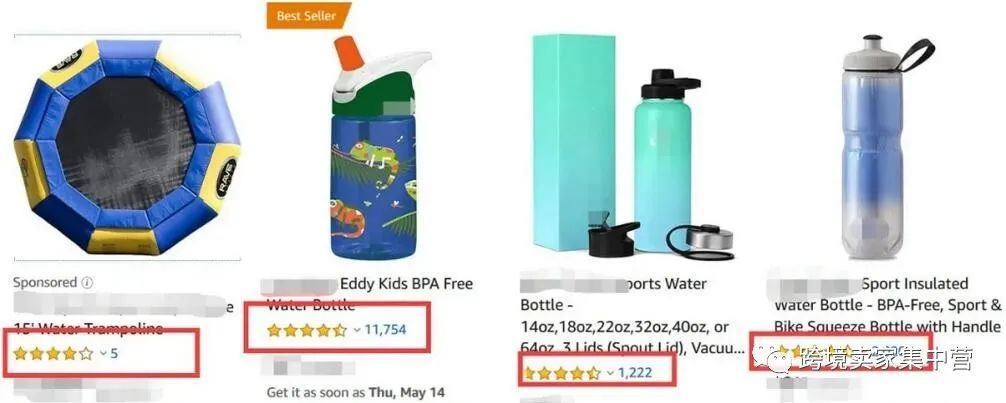The image size is (1006, 403).
Task: Open the blue water trampoline product image
Action: click(127, 147)
